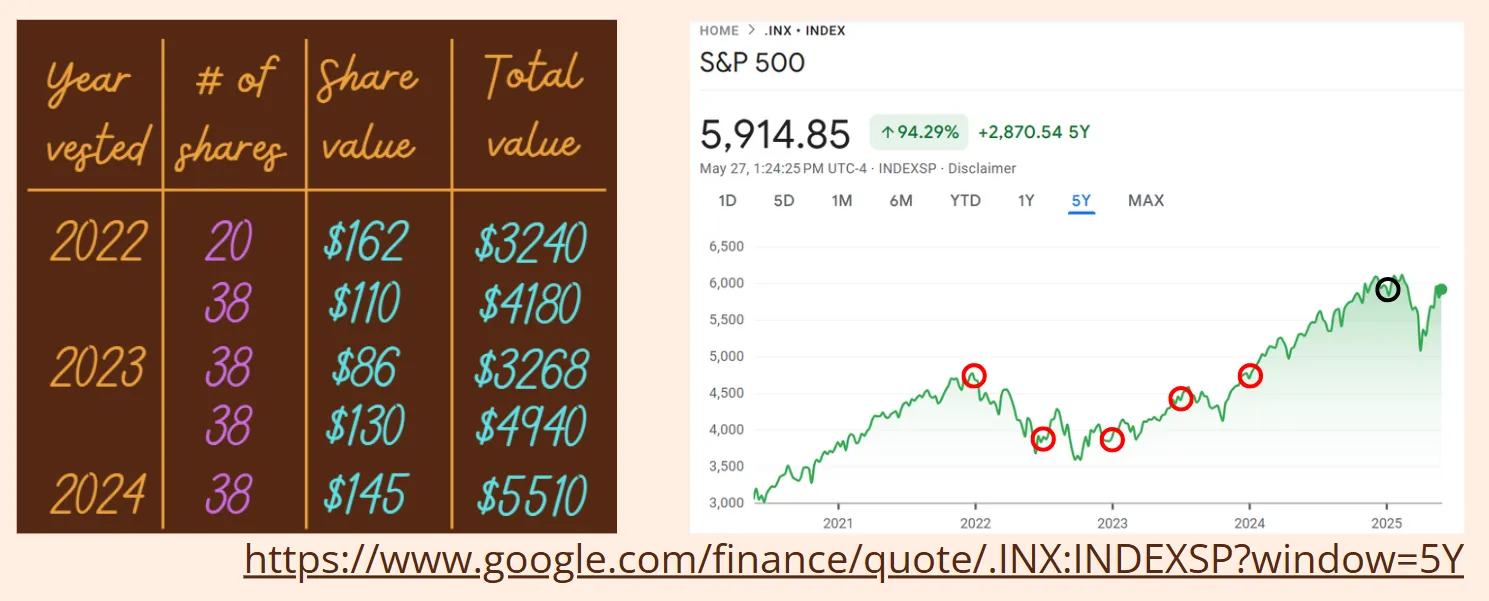
Task: Select the 5D chart range
Action: coord(784,200)
